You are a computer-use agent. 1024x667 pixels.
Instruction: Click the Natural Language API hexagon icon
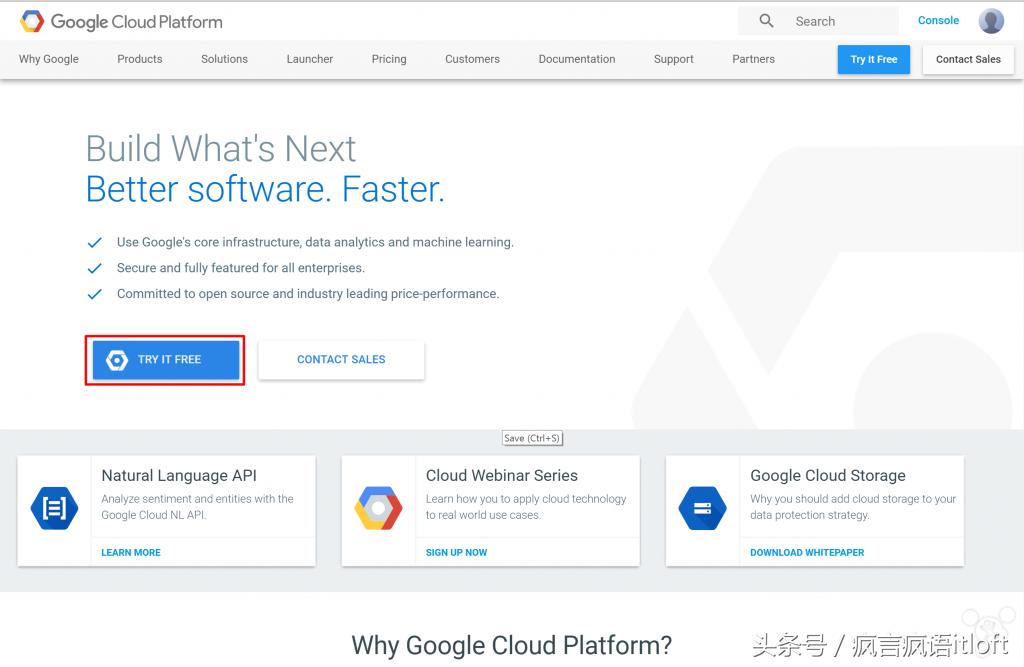point(54,508)
